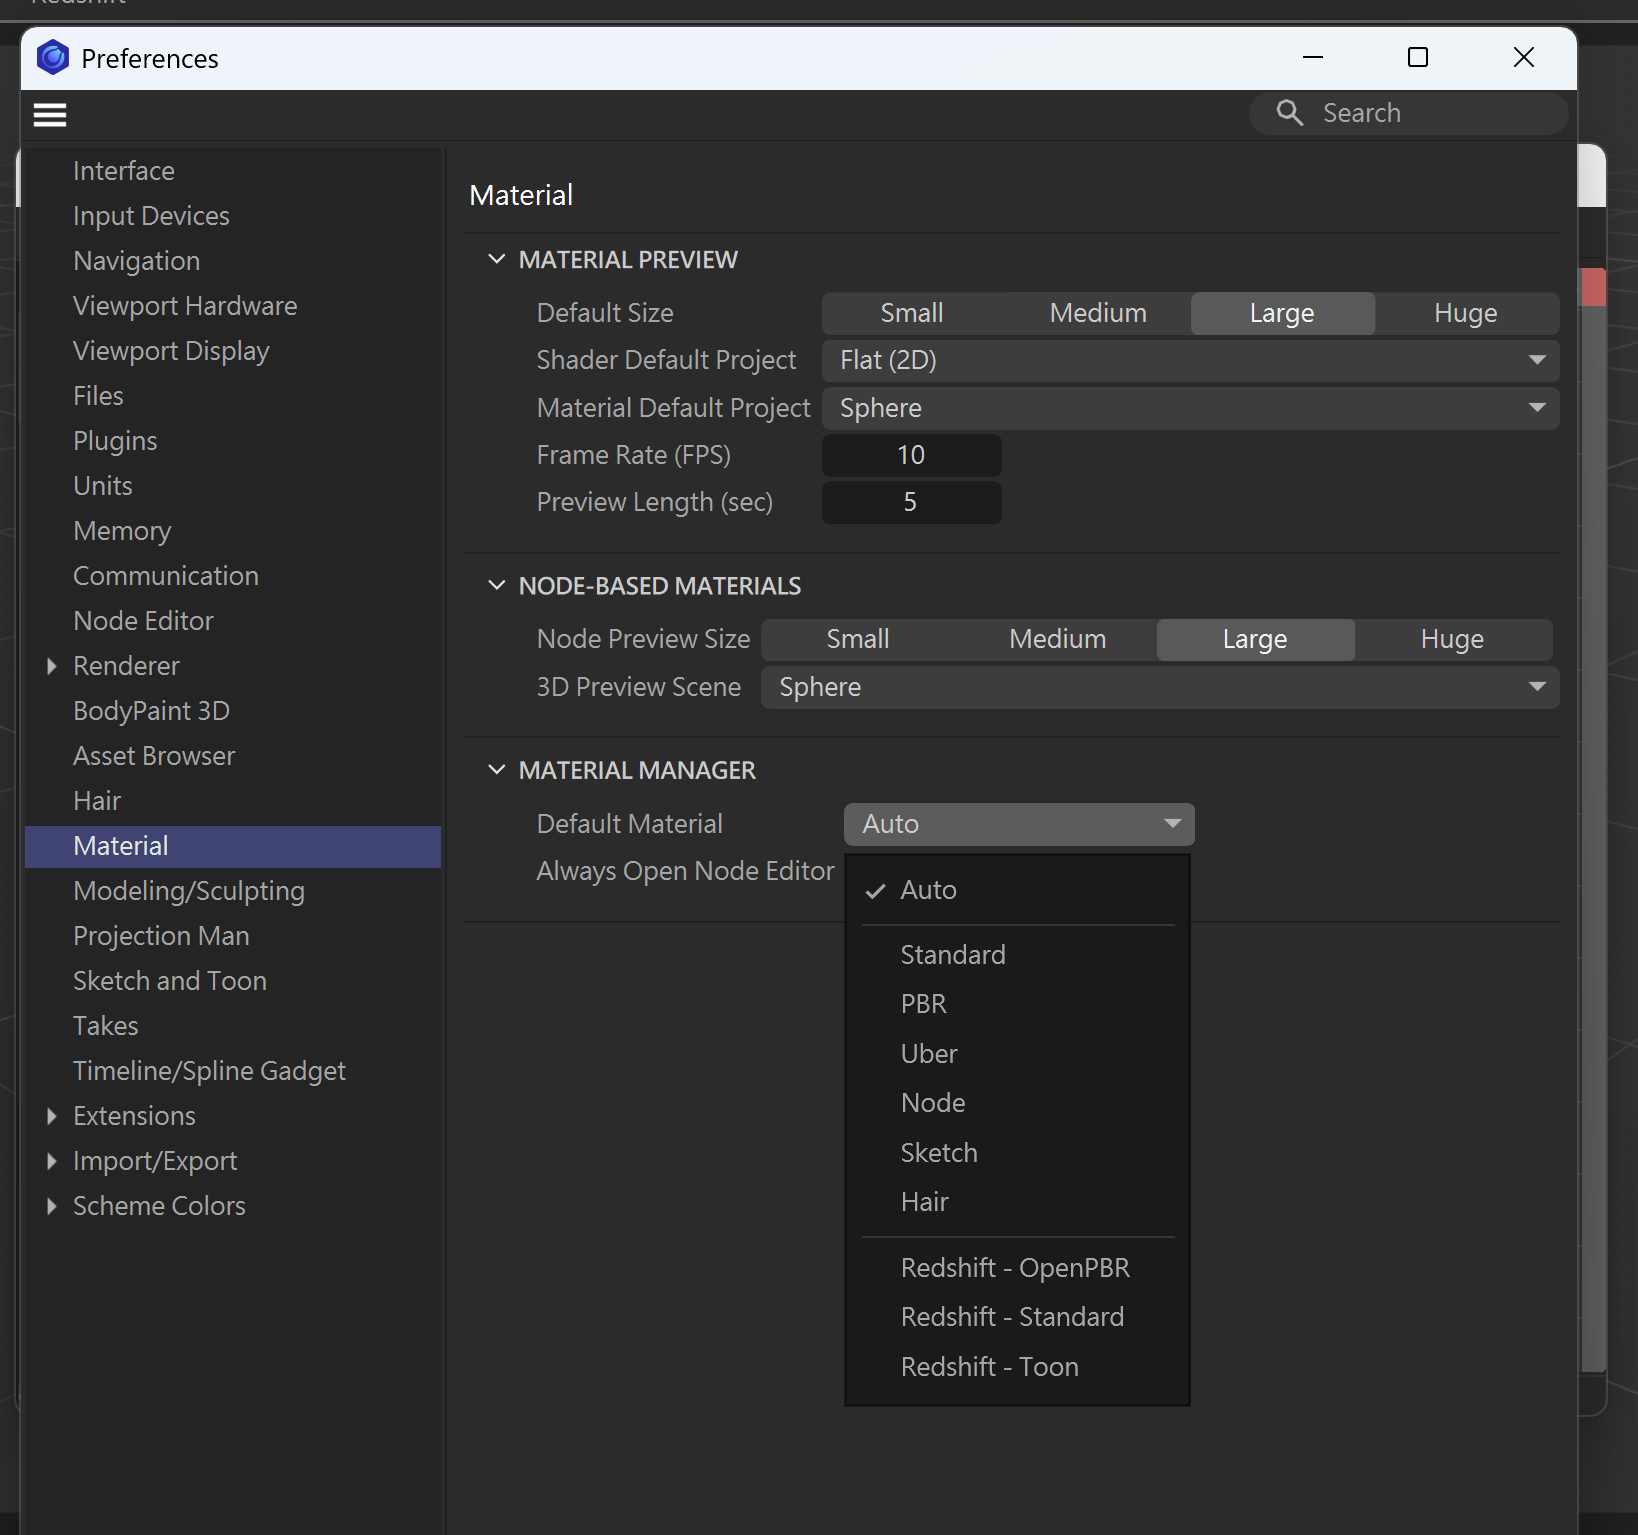Set Default Size to Huge
1638x1535 pixels.
(1465, 313)
